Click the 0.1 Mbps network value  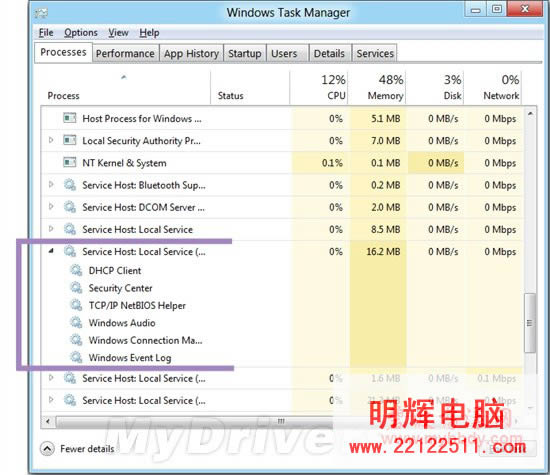[x=496, y=378]
